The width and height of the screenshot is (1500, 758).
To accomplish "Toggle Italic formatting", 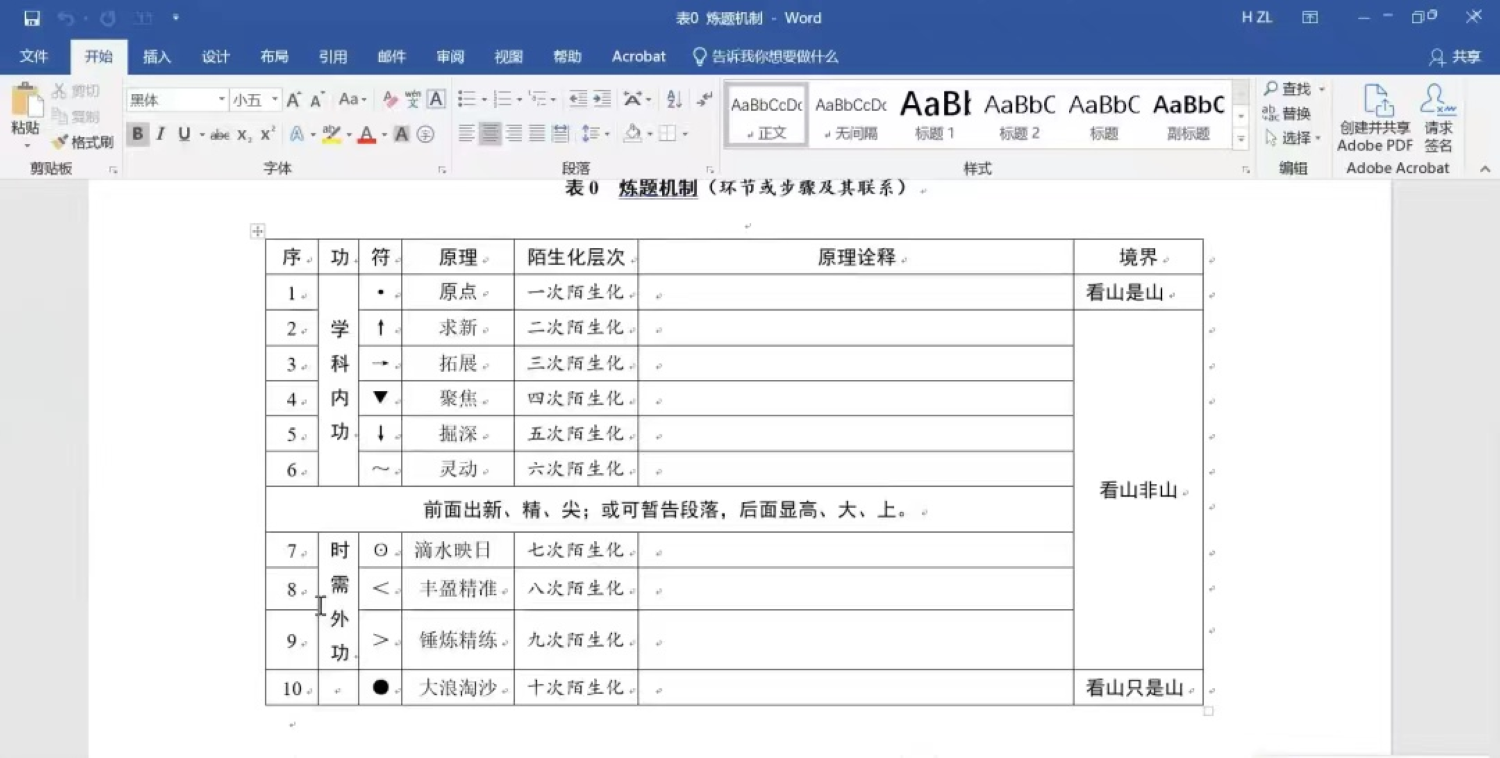I will click(x=160, y=134).
